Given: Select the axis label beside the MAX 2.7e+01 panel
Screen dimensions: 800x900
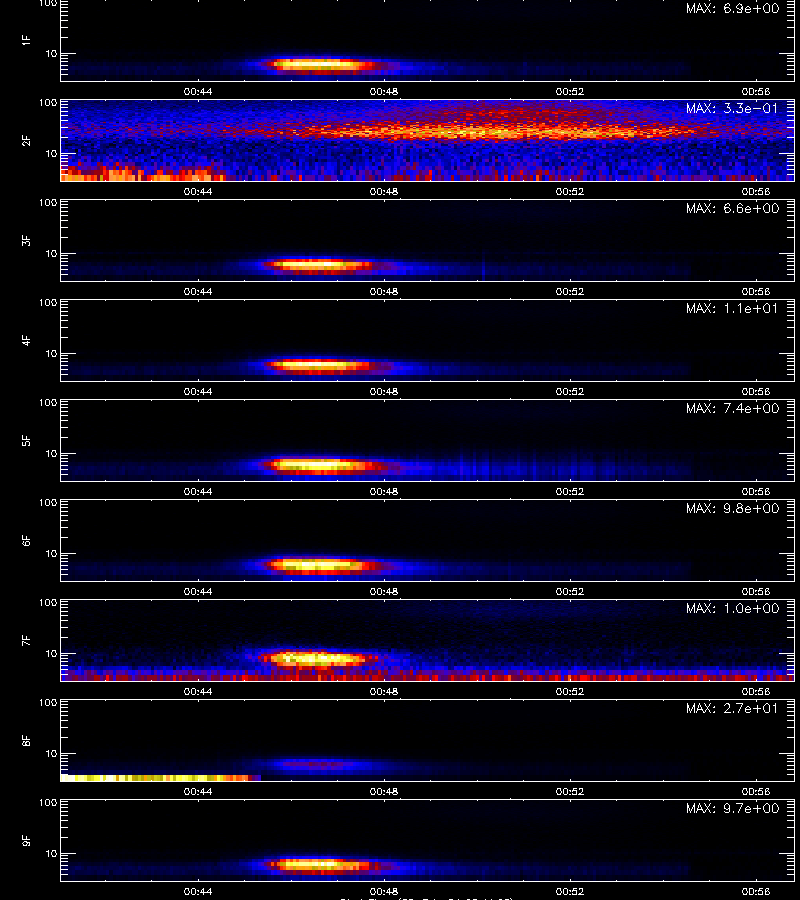Looking at the screenshot, I should pos(26,740).
